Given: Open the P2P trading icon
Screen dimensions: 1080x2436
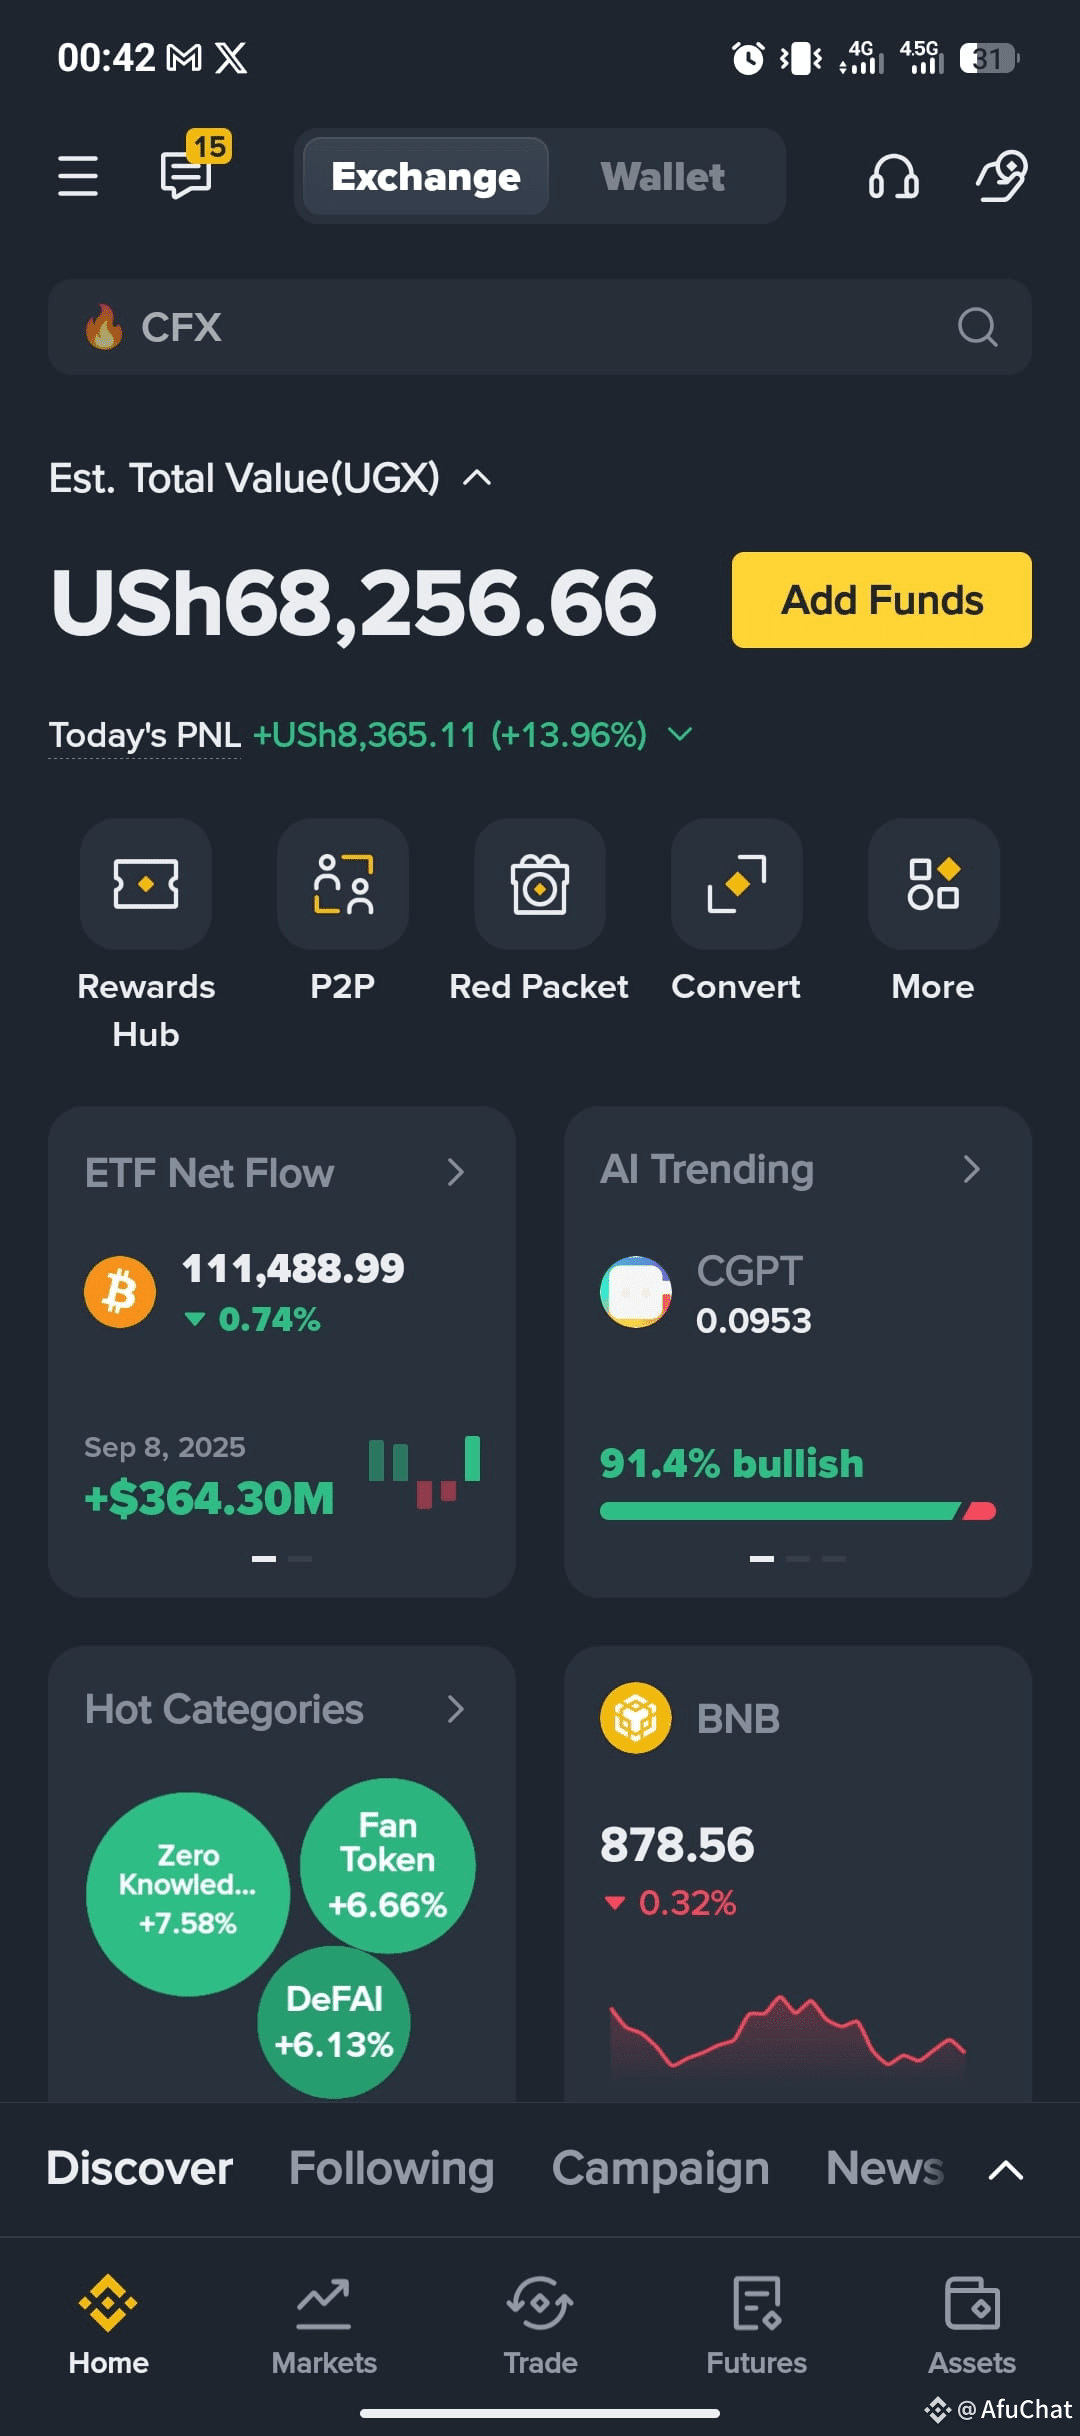Looking at the screenshot, I should click(343, 884).
